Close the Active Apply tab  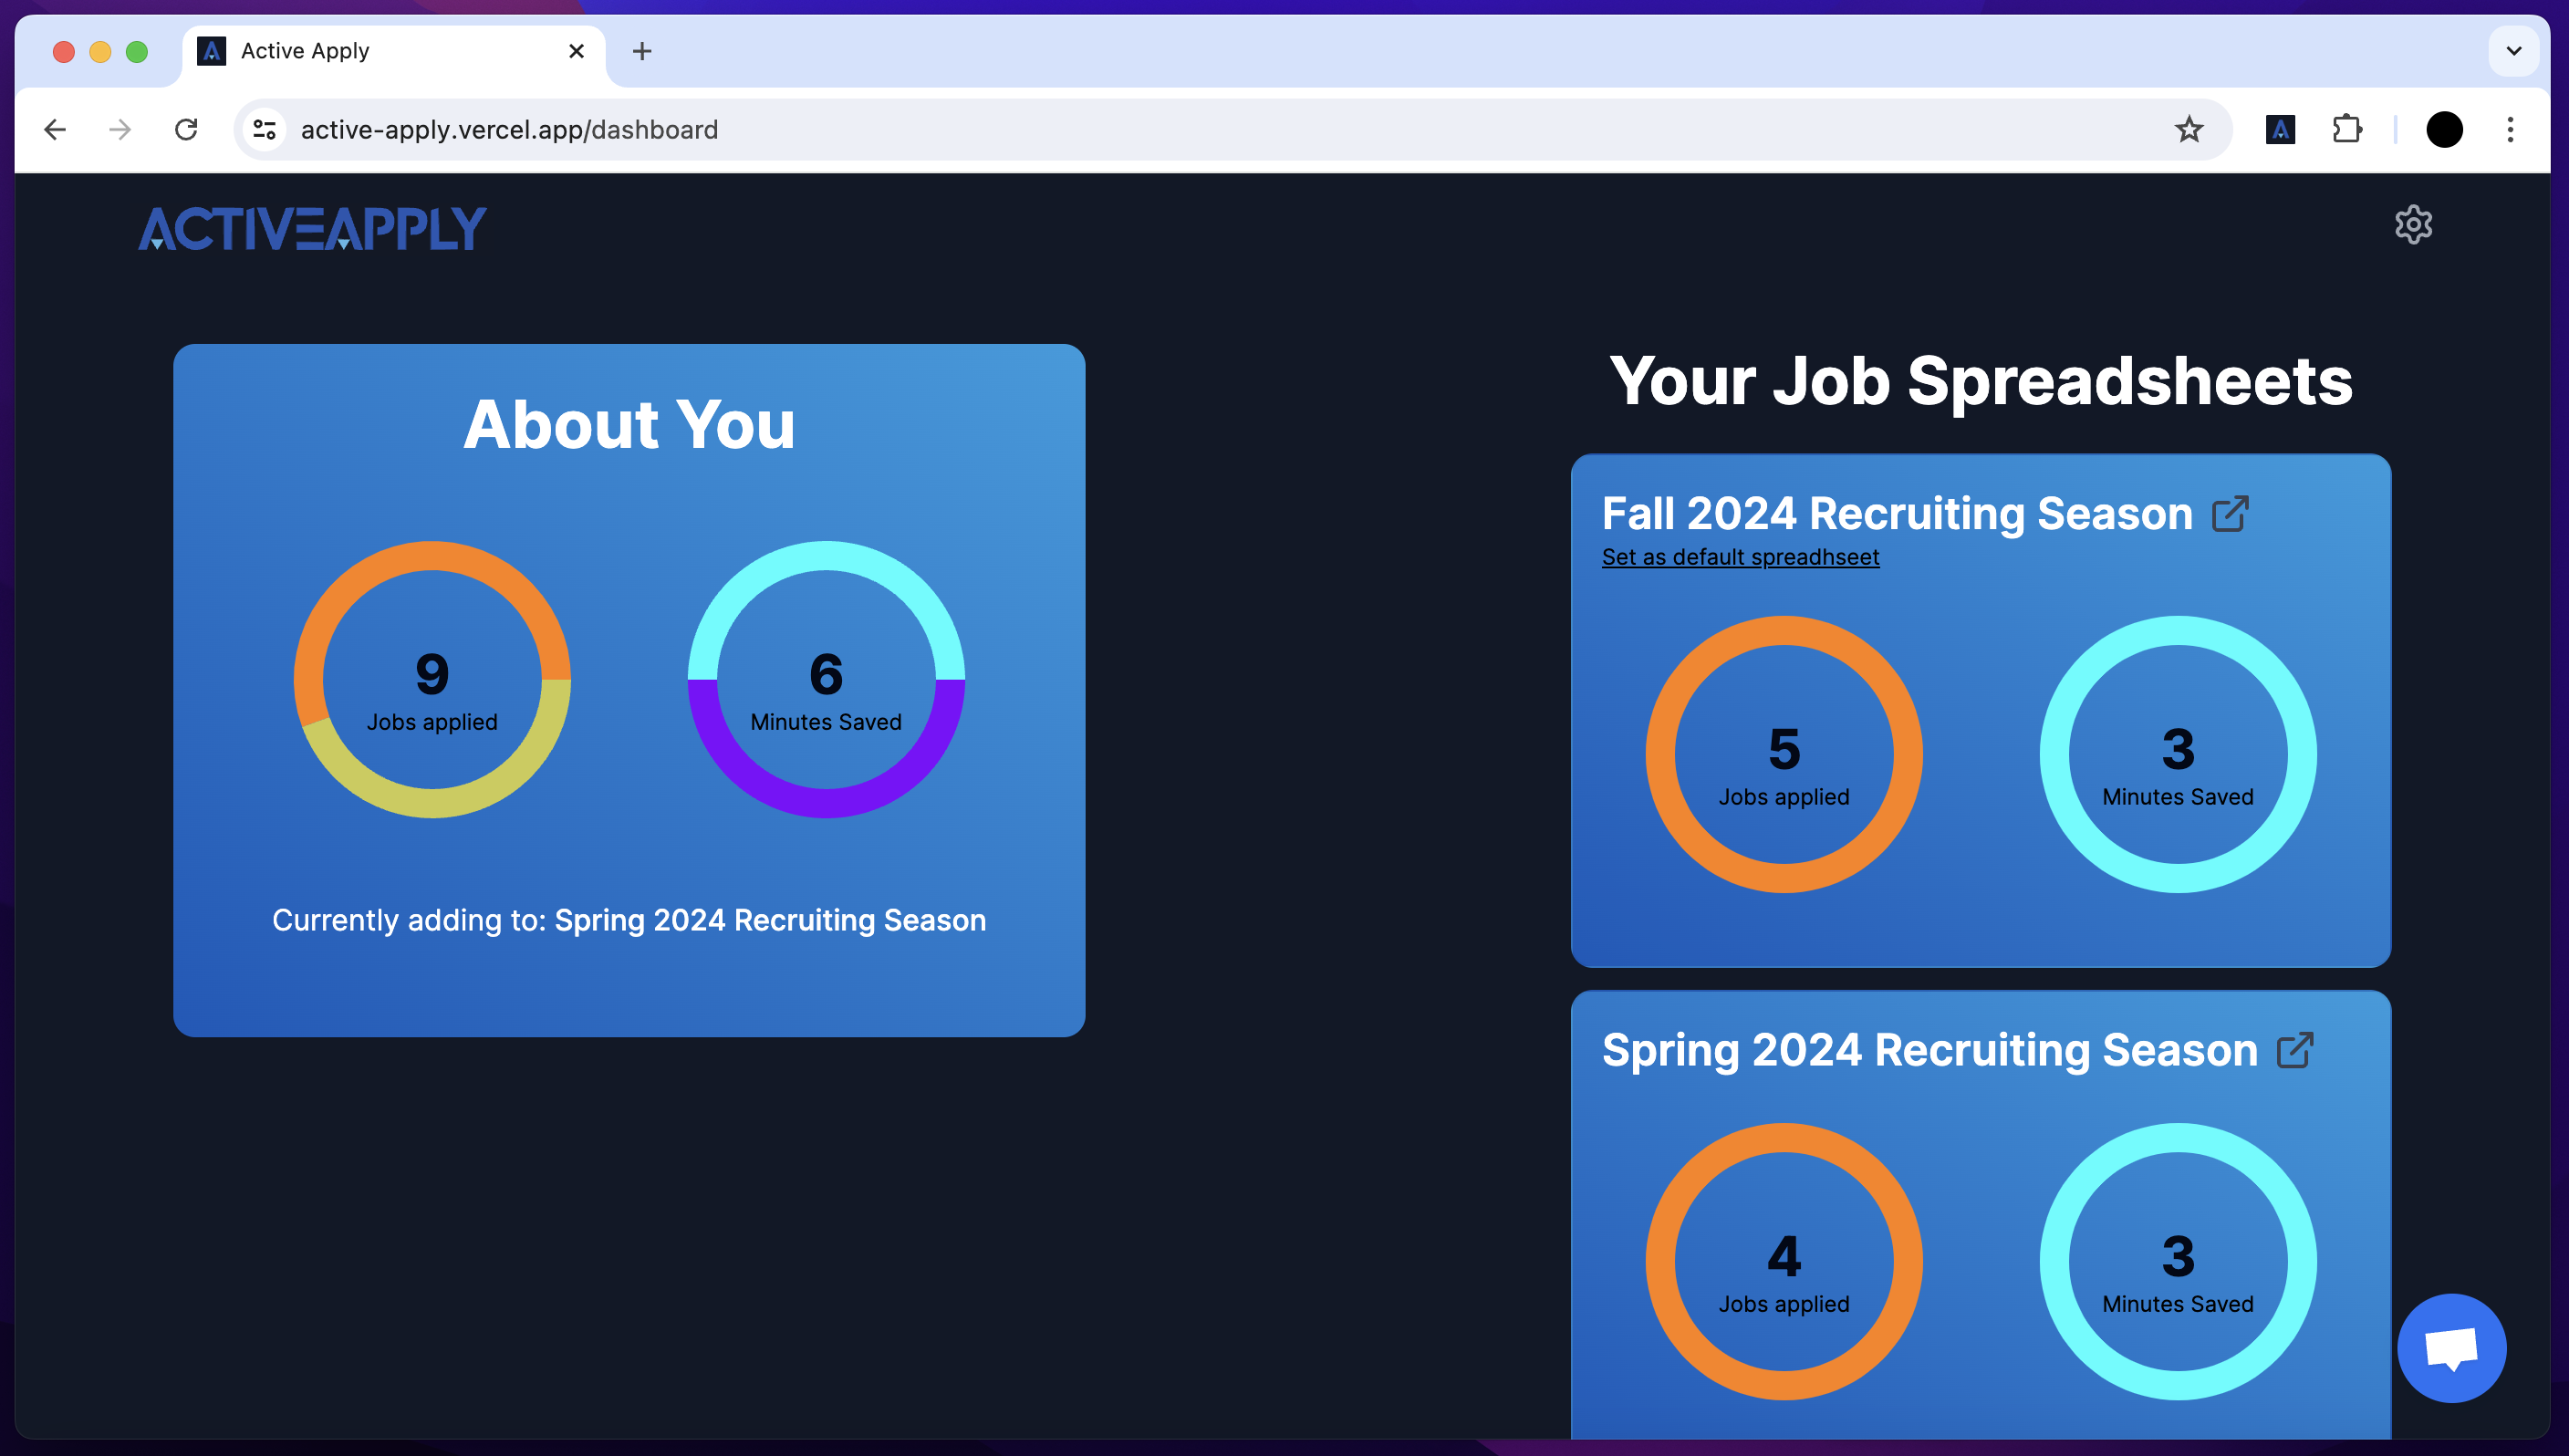(576, 51)
